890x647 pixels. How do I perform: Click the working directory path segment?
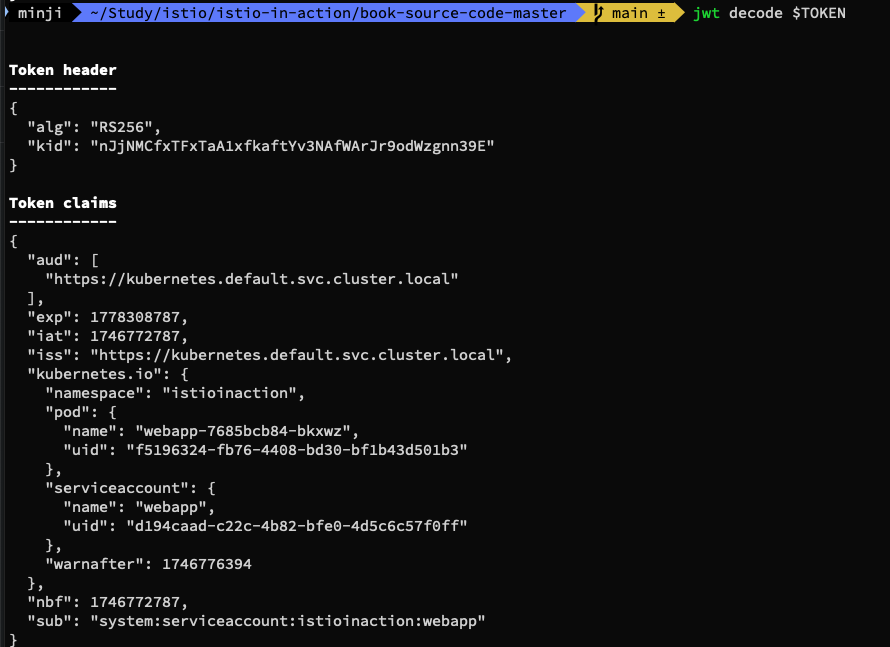coord(328,12)
